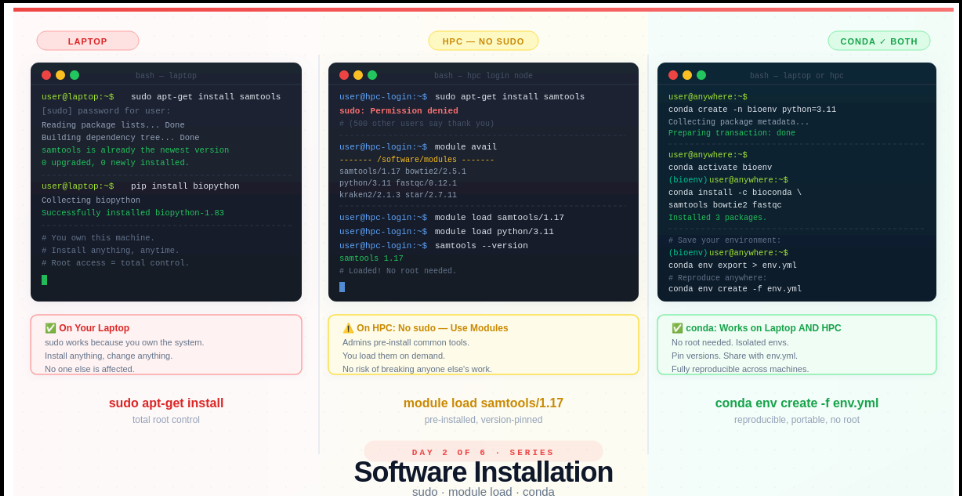Click the green "conda env create -f env.yml" caption
The height and width of the screenshot is (496, 962).
point(796,403)
